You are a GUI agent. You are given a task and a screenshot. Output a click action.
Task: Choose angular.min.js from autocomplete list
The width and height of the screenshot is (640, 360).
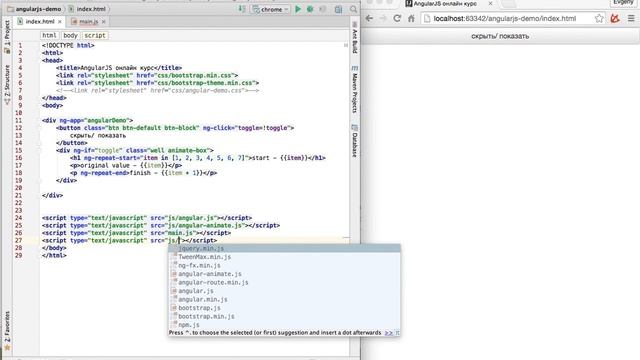(x=284, y=300)
